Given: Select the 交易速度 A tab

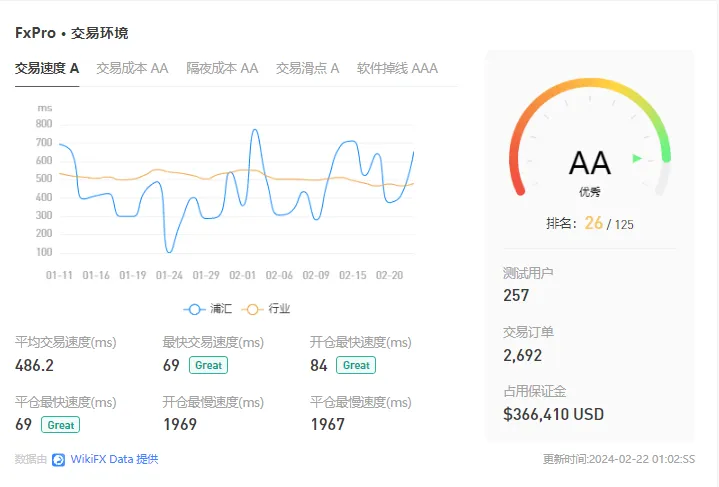Looking at the screenshot, I should click(47, 68).
